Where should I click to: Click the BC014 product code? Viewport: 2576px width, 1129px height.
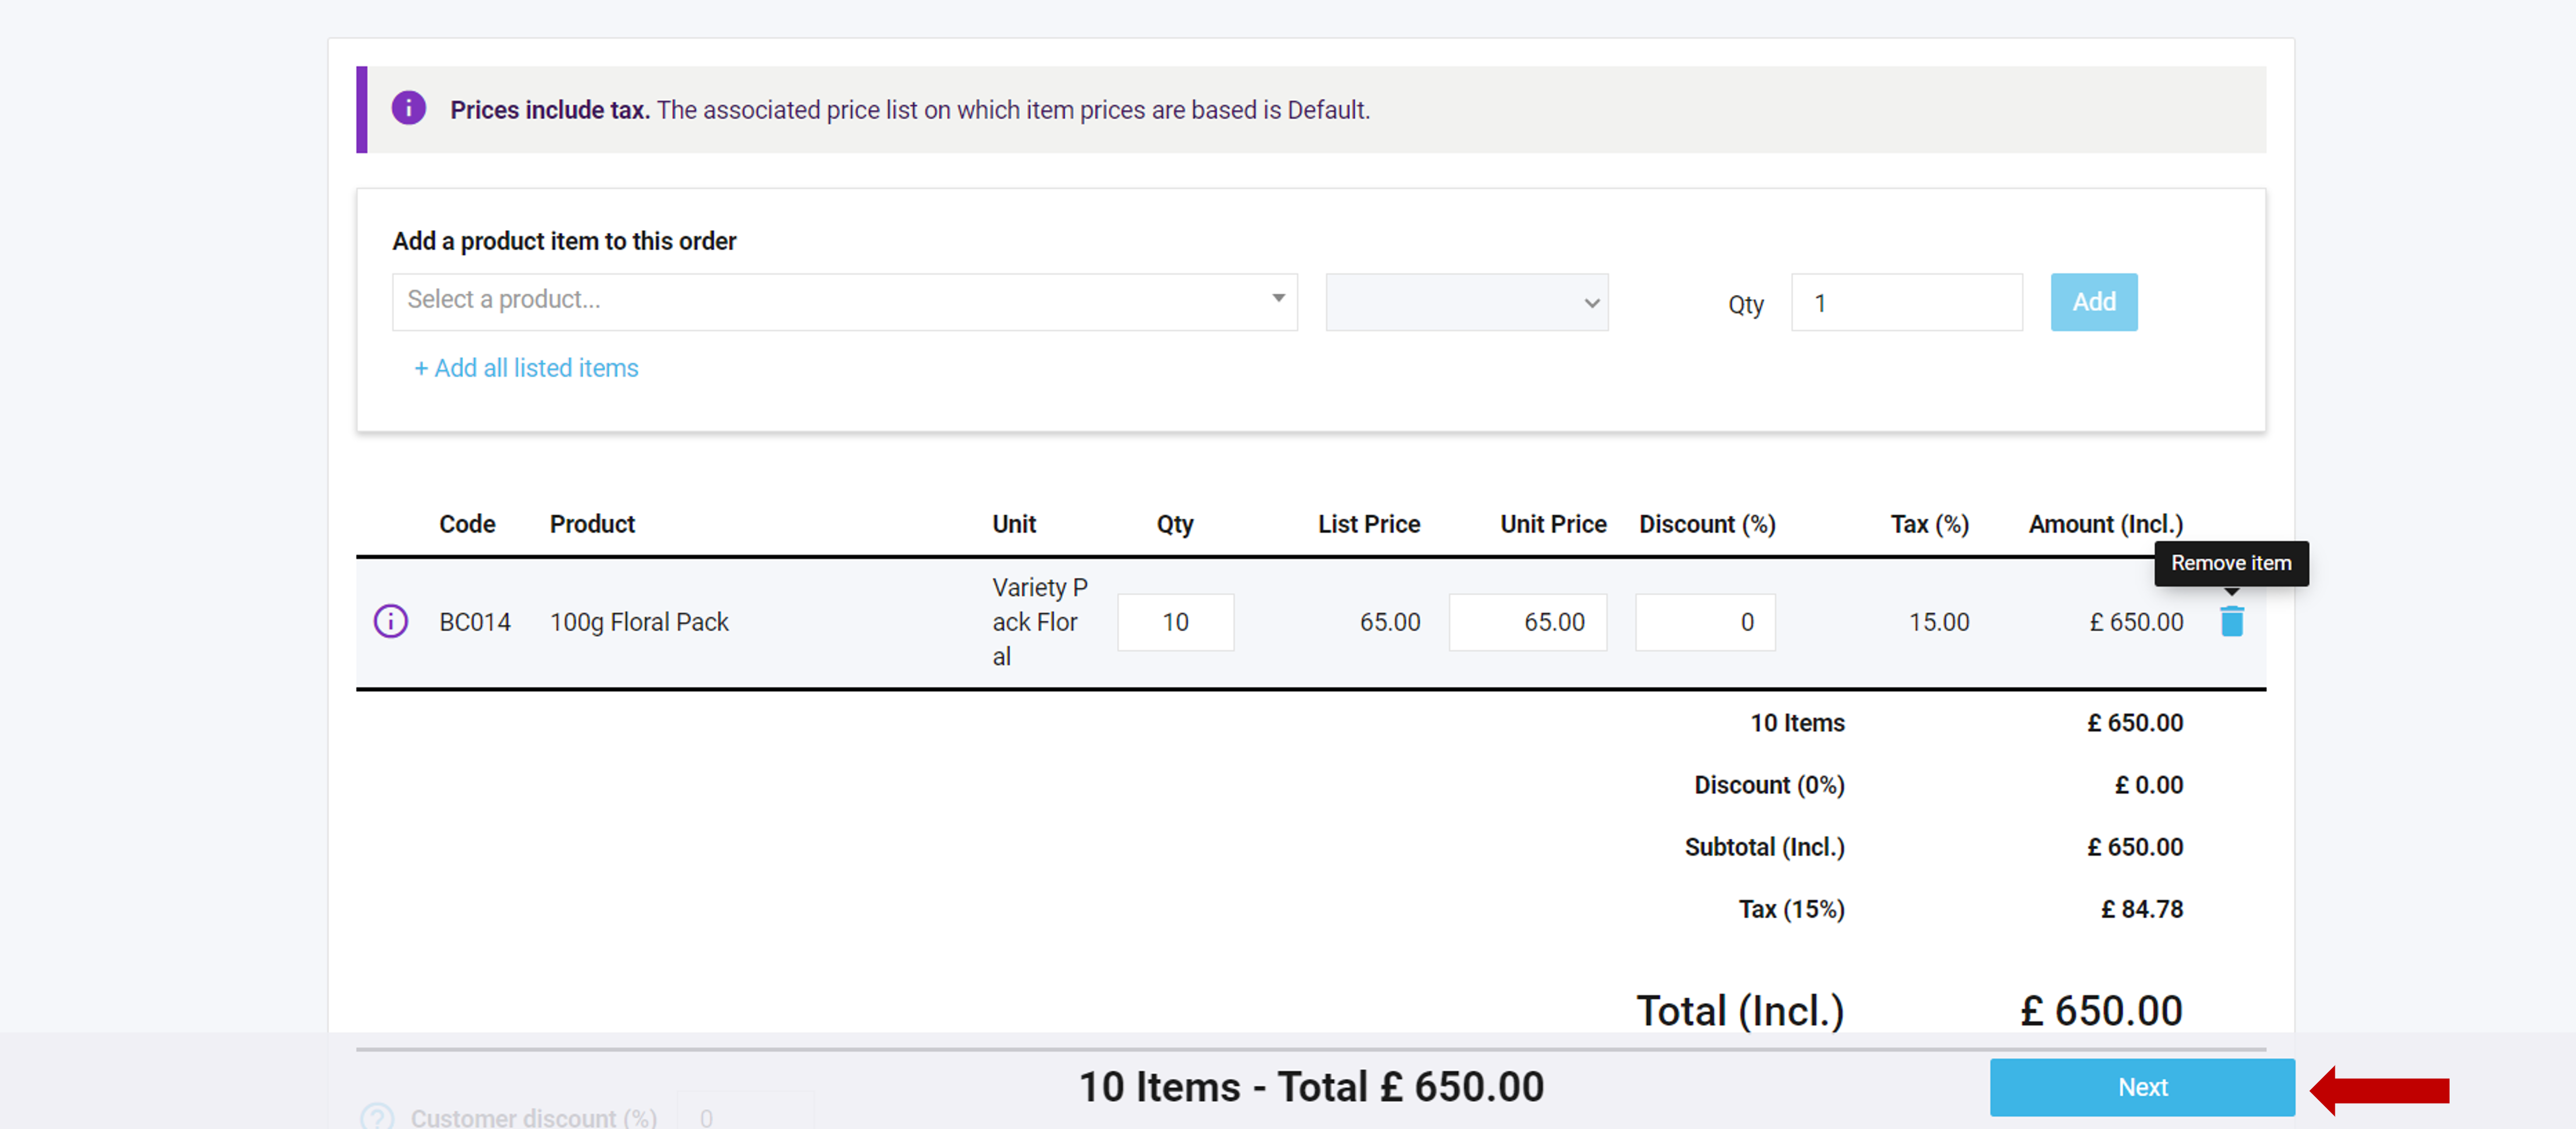[x=475, y=622]
